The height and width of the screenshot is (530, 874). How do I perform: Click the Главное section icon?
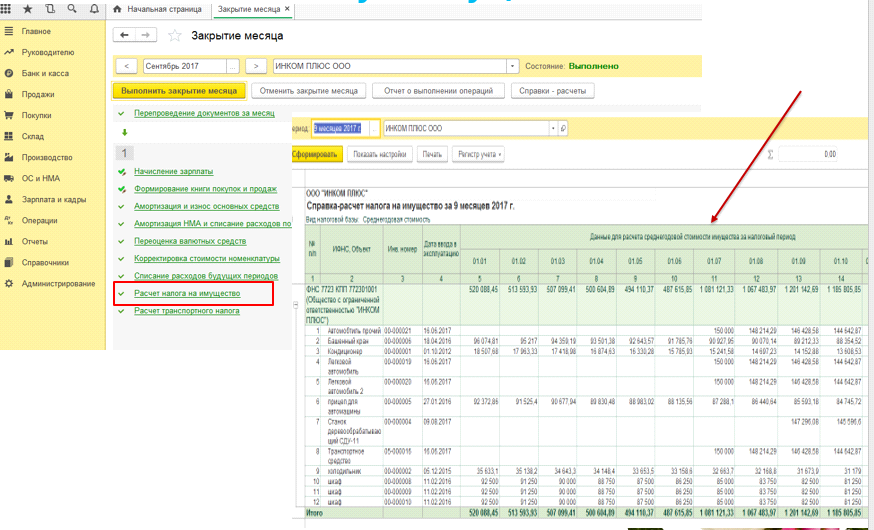click(9, 31)
